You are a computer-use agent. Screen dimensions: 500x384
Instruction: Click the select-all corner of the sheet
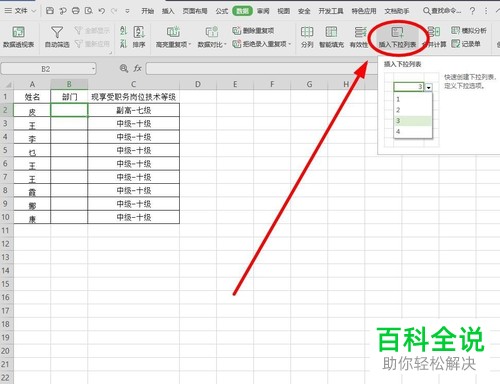coord(7,84)
